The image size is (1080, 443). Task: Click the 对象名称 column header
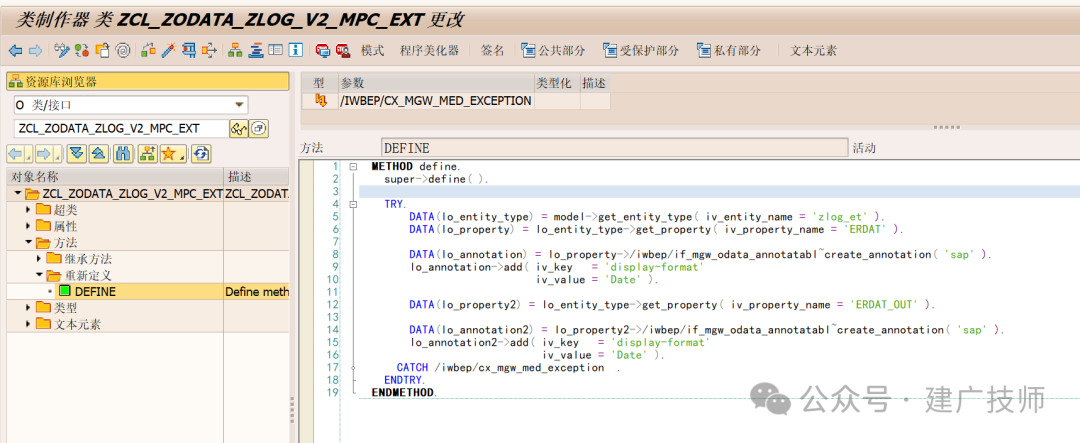[x=115, y=176]
